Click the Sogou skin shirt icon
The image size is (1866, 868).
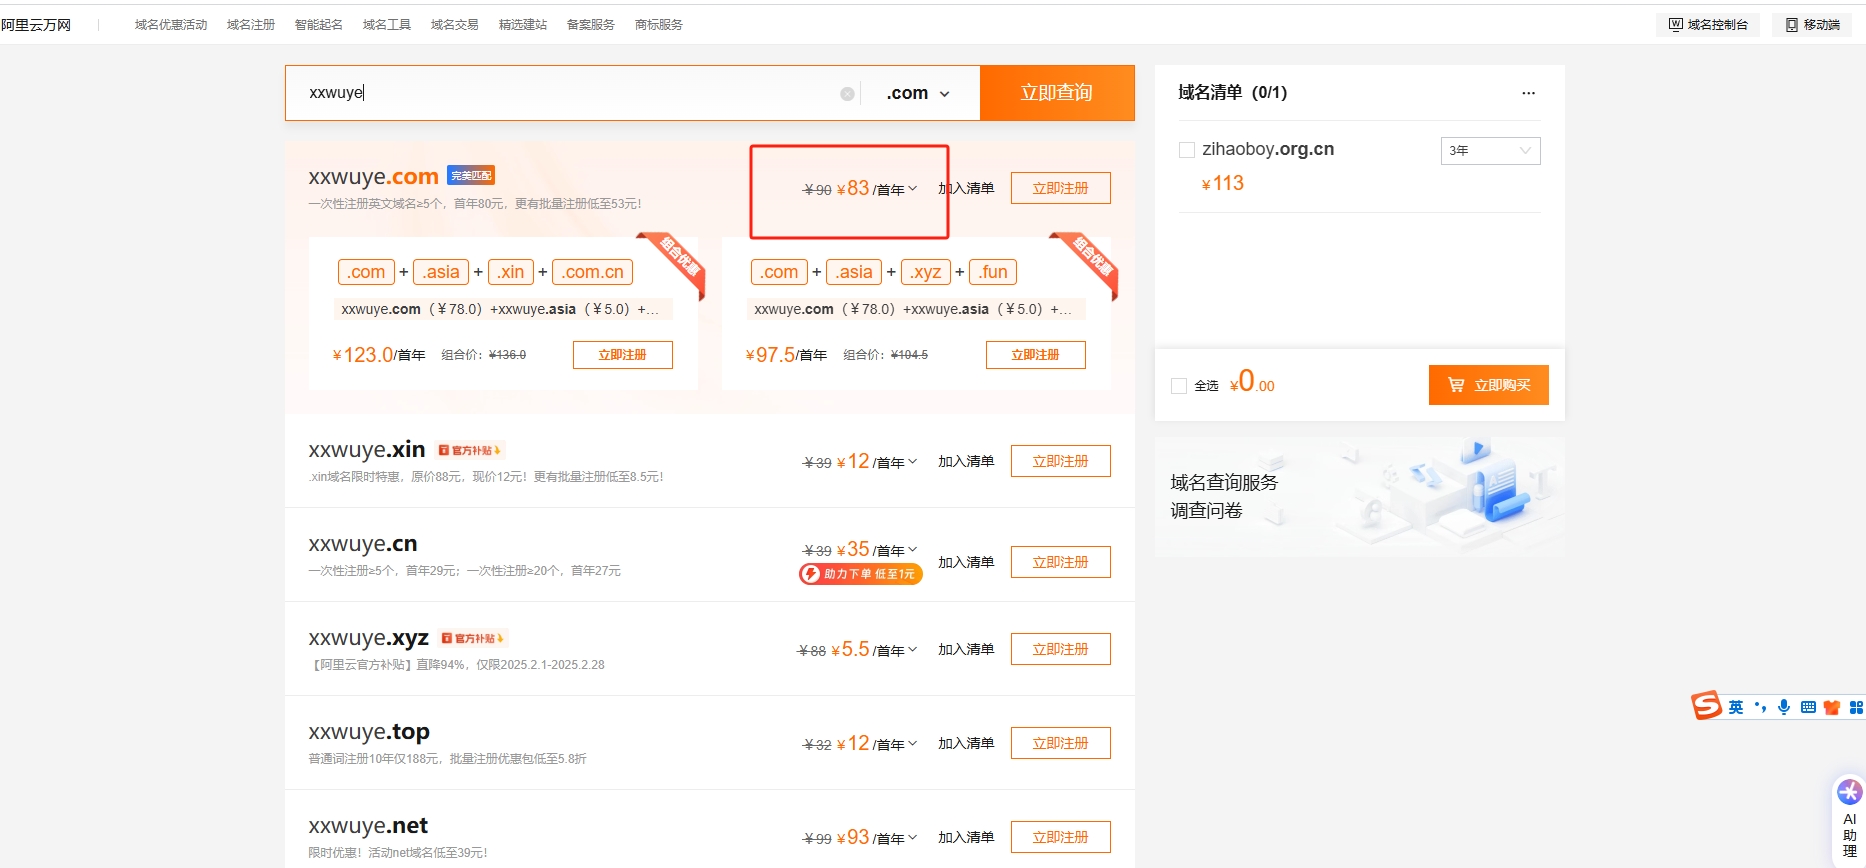click(x=1832, y=707)
